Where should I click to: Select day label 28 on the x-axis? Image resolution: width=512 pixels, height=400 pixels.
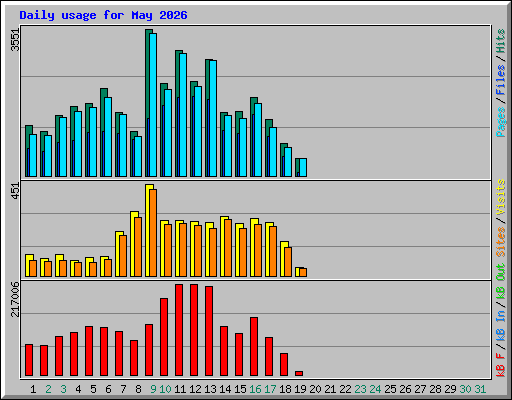(435, 389)
